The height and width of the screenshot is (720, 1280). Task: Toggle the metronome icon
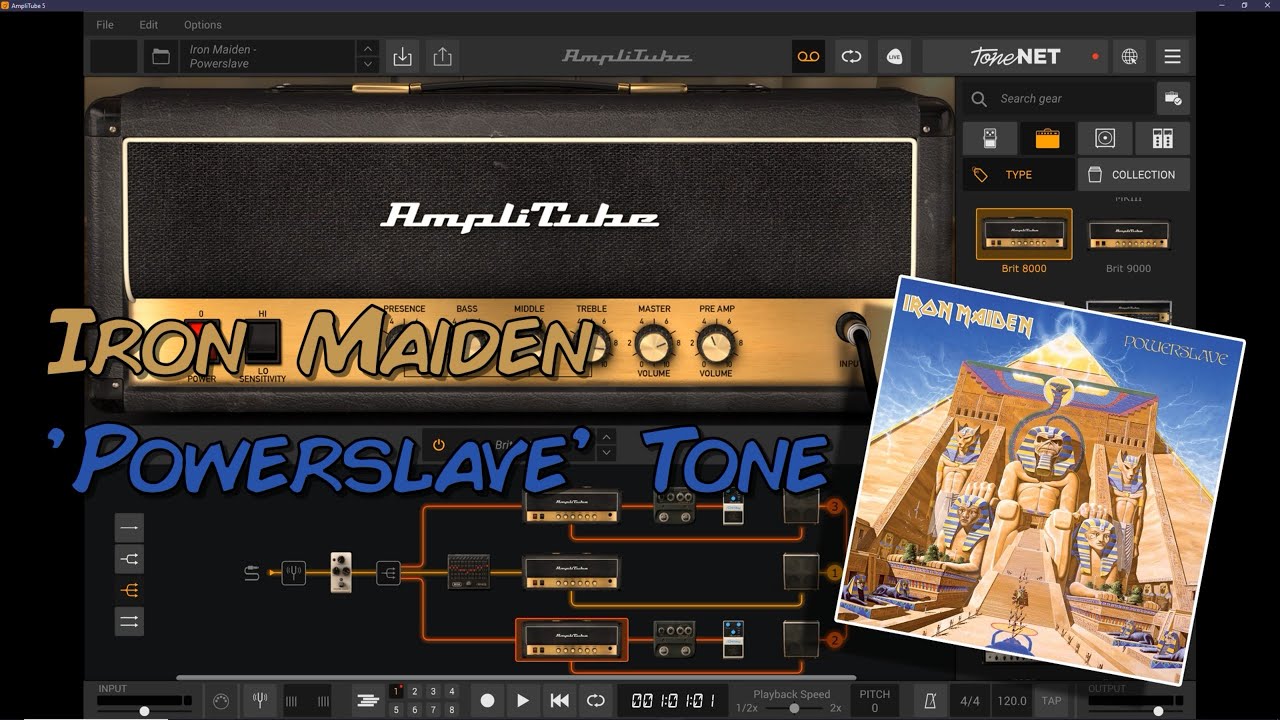tap(930, 701)
